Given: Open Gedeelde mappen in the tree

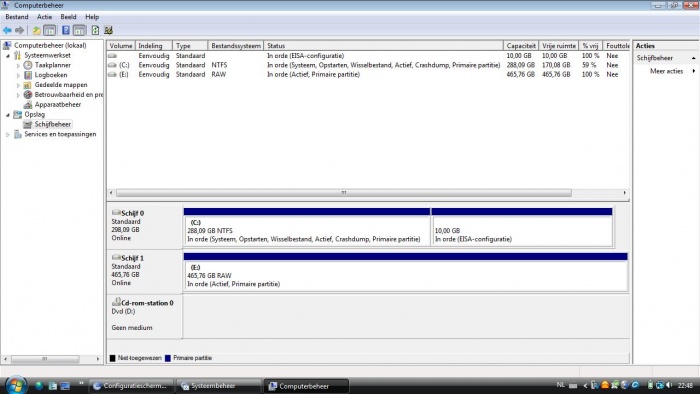Looking at the screenshot, I should point(61,85).
